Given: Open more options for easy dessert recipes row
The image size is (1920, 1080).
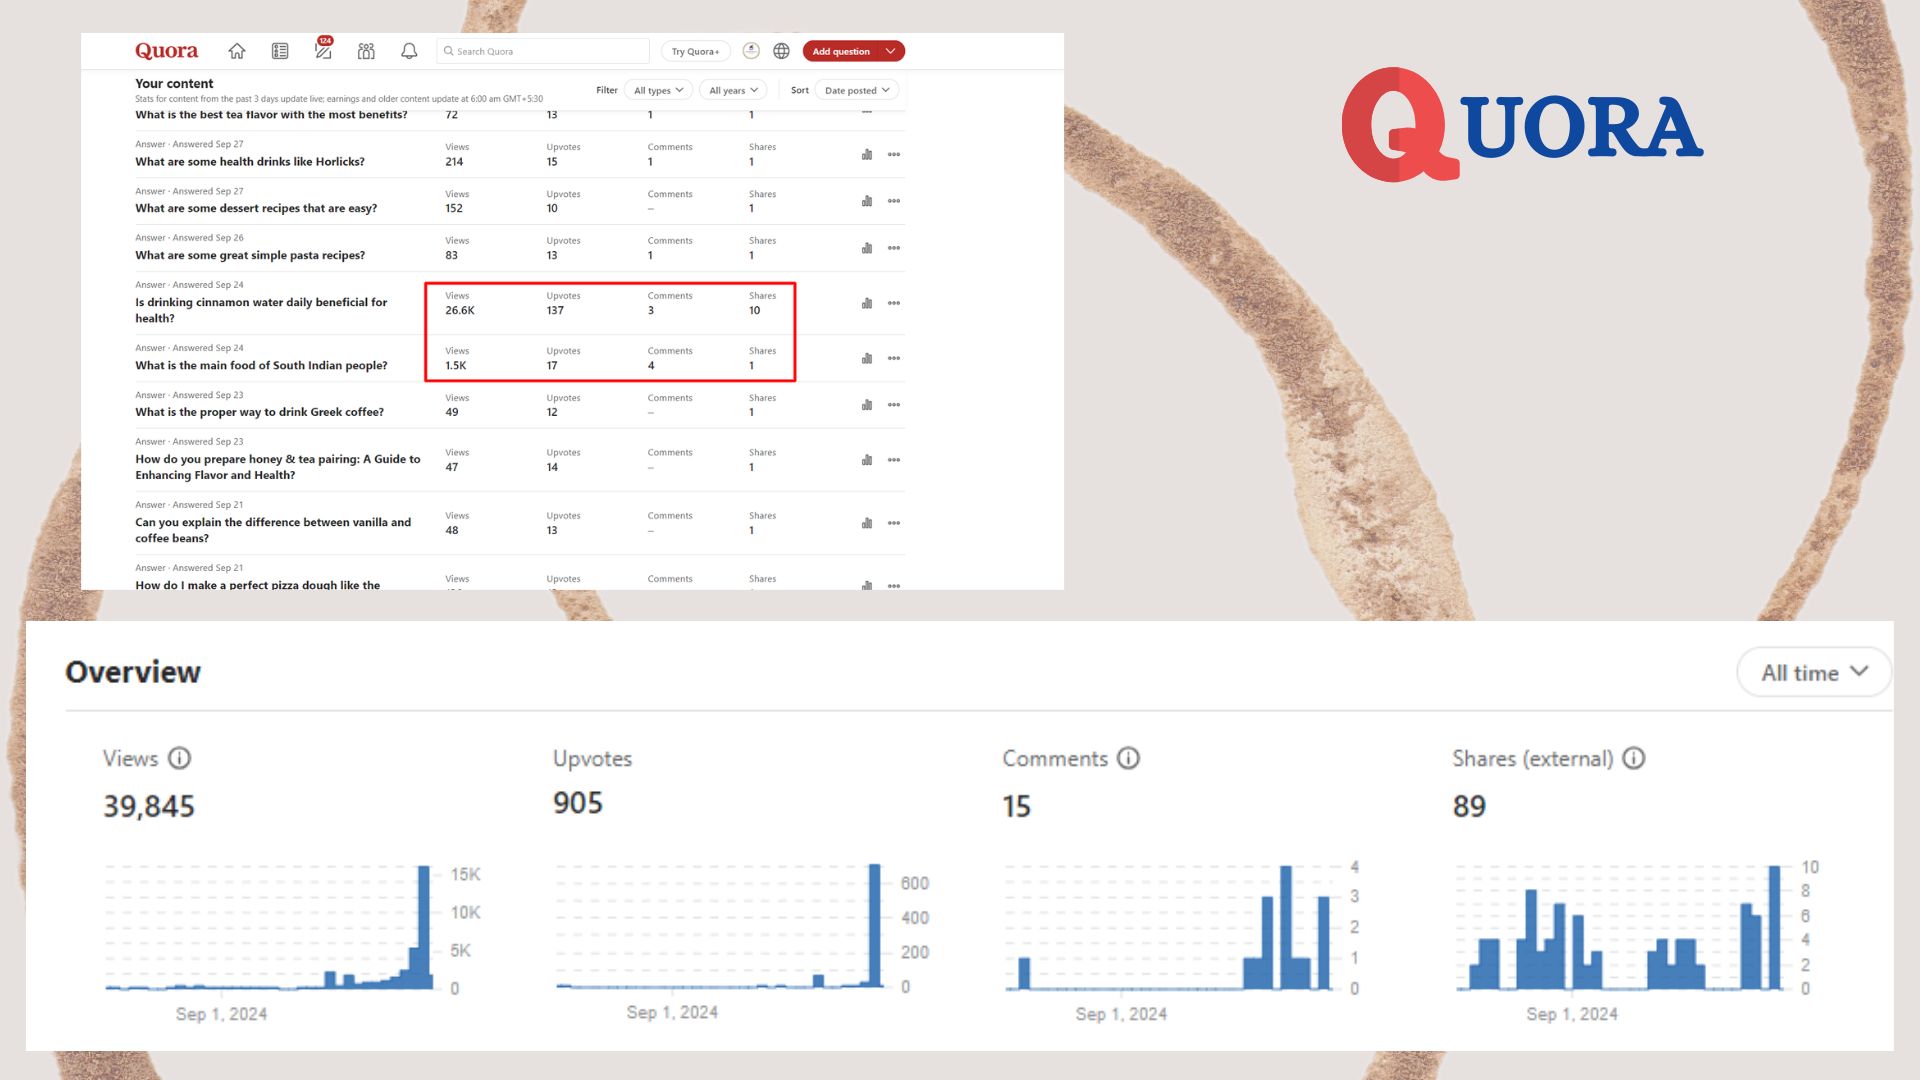Looking at the screenshot, I should tap(894, 201).
